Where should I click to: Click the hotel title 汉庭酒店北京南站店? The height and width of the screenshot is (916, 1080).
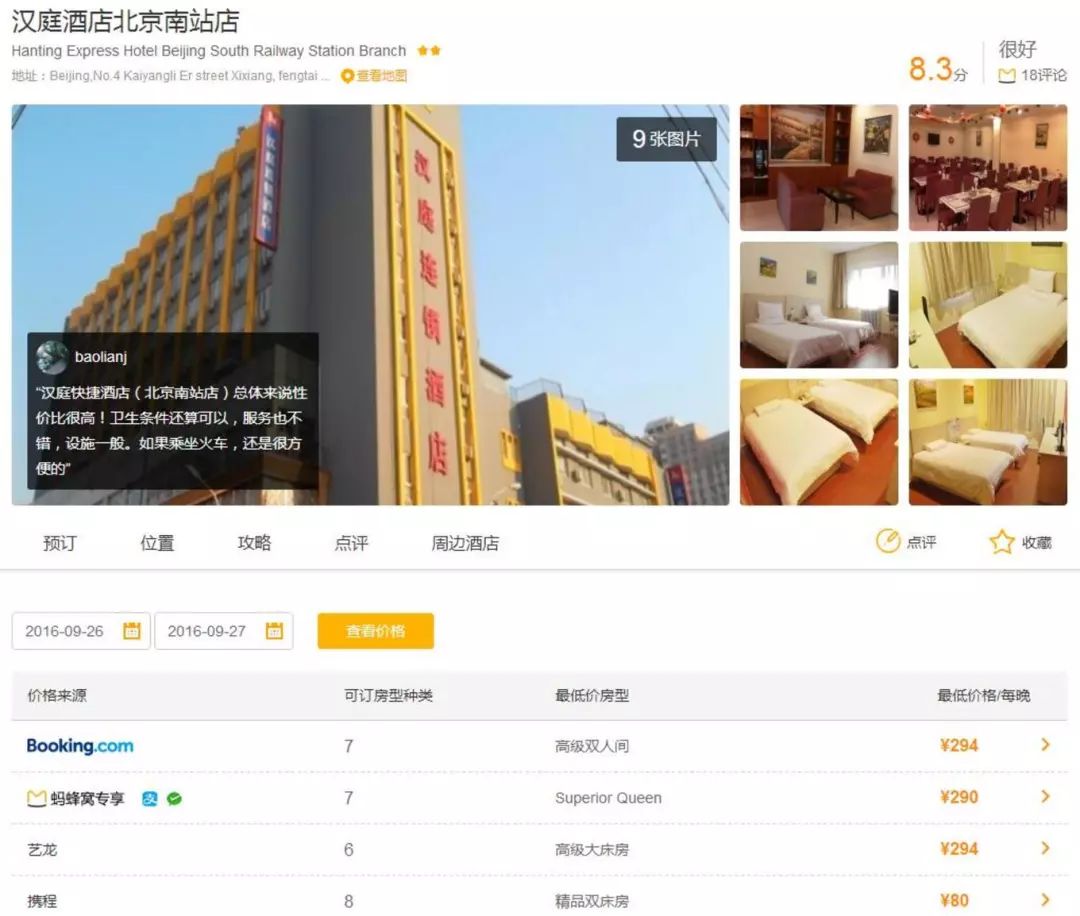125,21
